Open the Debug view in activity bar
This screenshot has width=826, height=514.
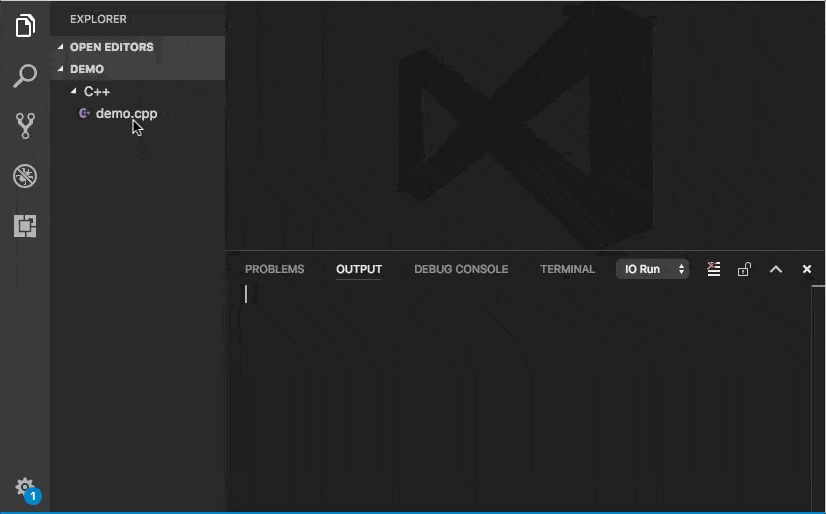25,176
